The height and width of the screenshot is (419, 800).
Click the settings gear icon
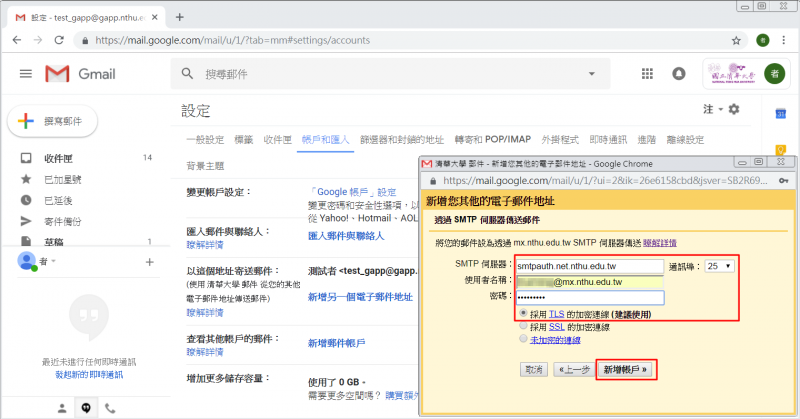click(x=734, y=108)
